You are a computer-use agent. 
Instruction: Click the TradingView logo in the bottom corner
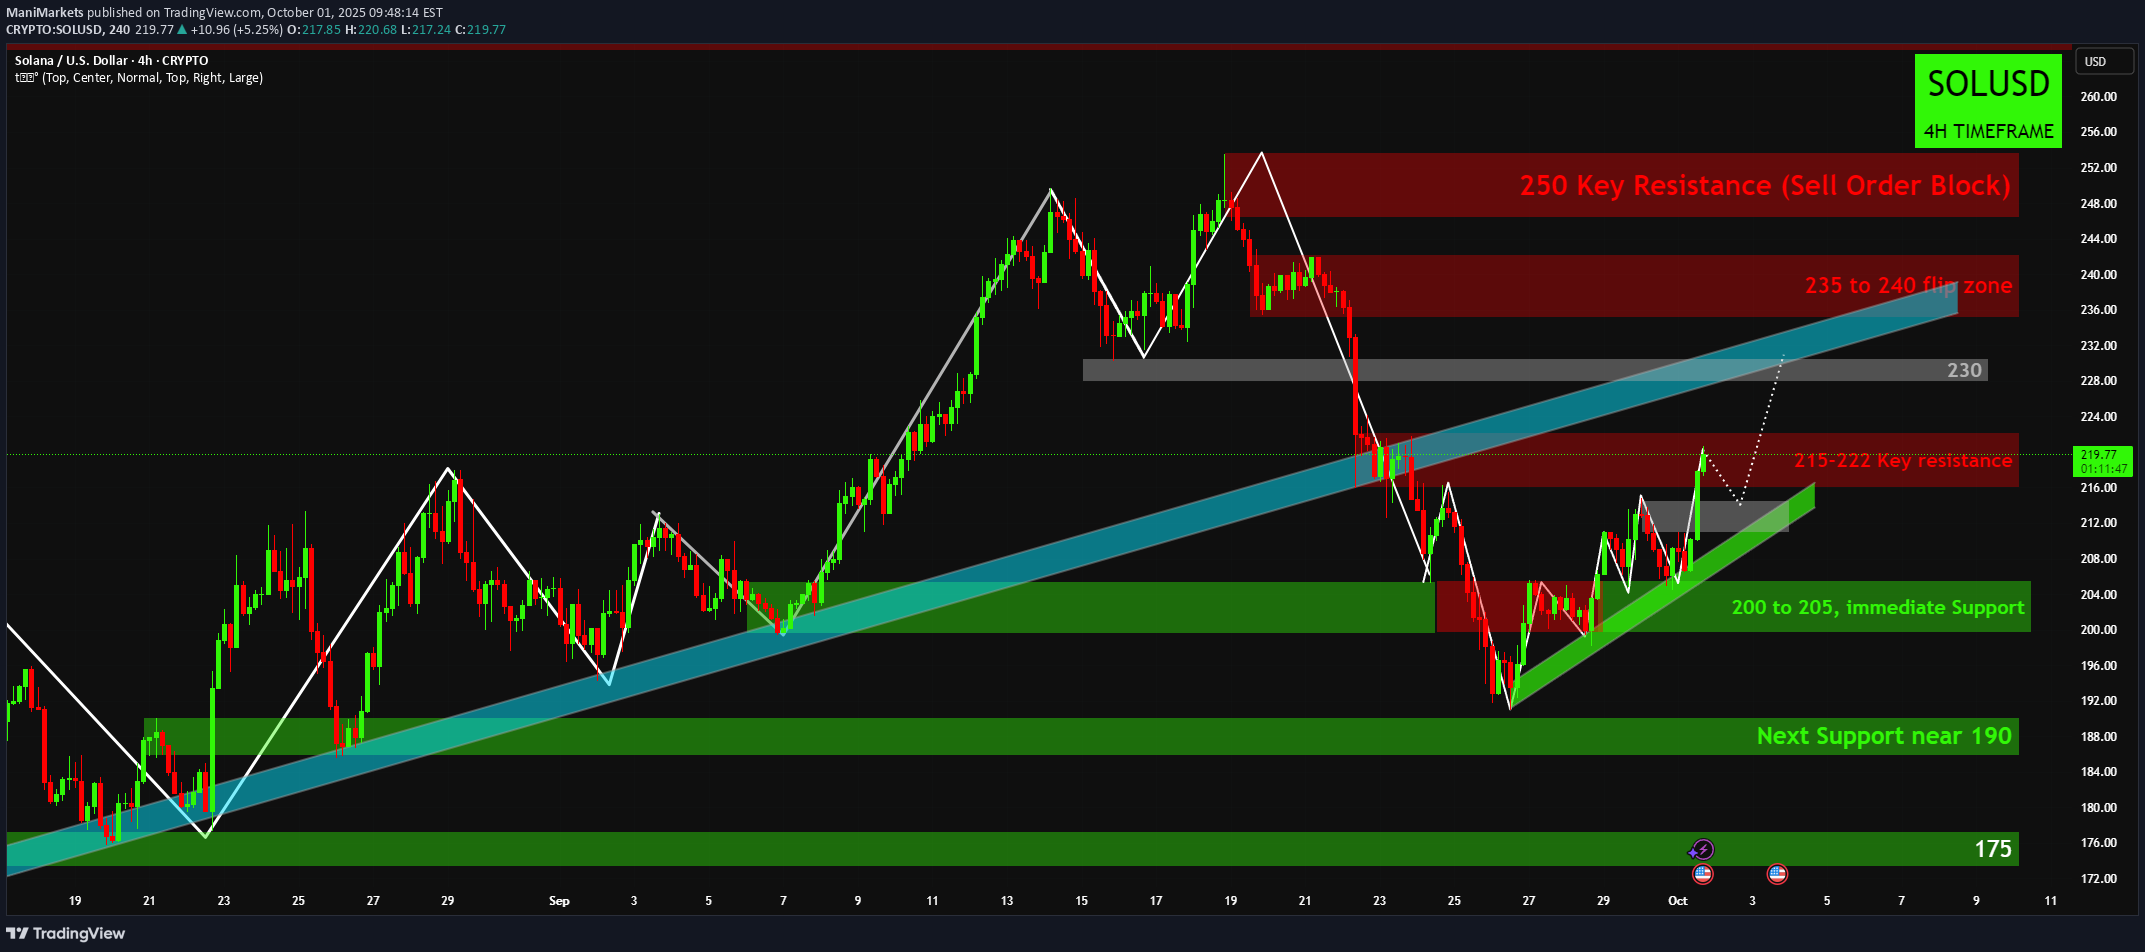[66, 933]
